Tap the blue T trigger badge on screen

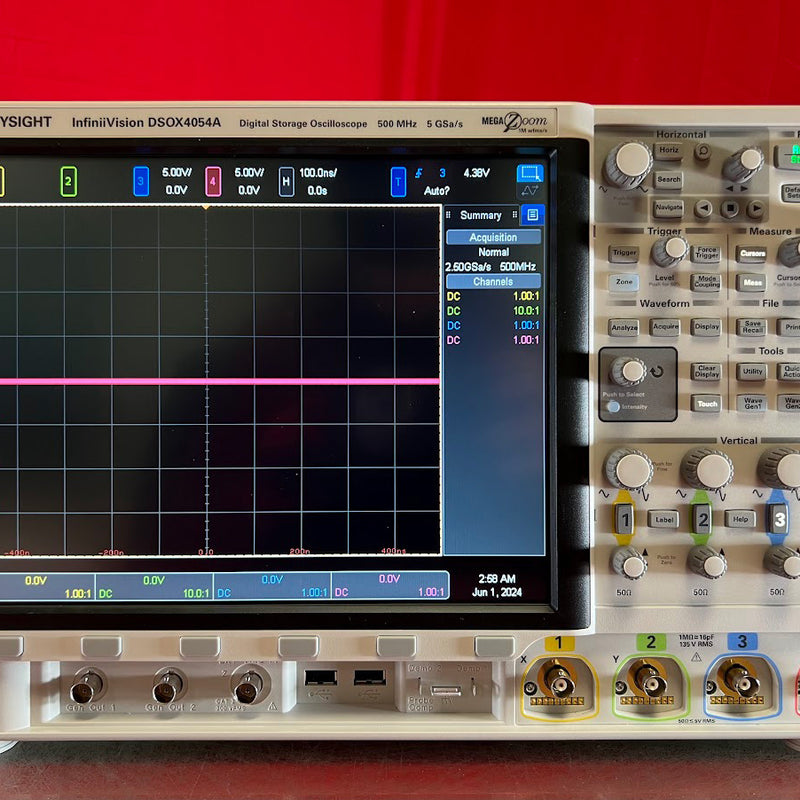pos(398,182)
